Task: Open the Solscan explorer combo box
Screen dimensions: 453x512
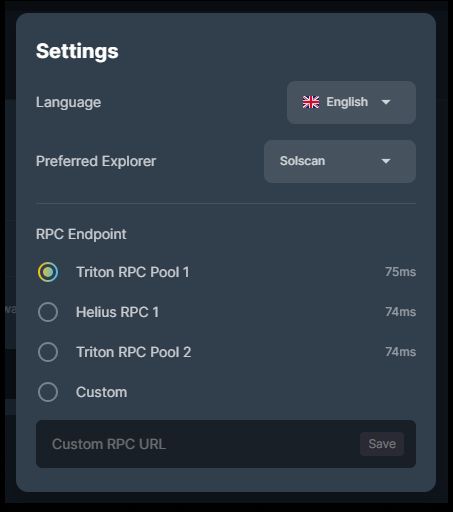Action: (340, 161)
